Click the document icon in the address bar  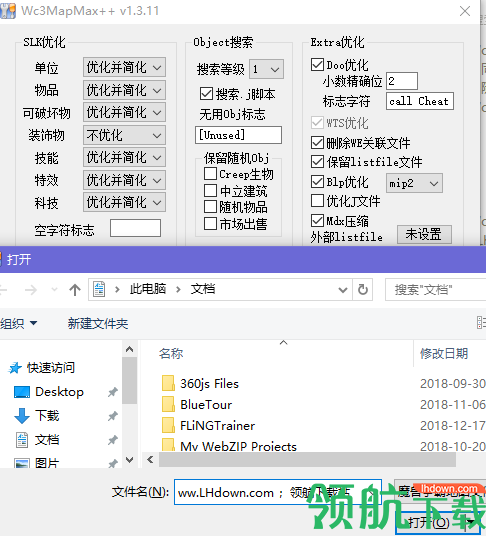(x=99, y=290)
